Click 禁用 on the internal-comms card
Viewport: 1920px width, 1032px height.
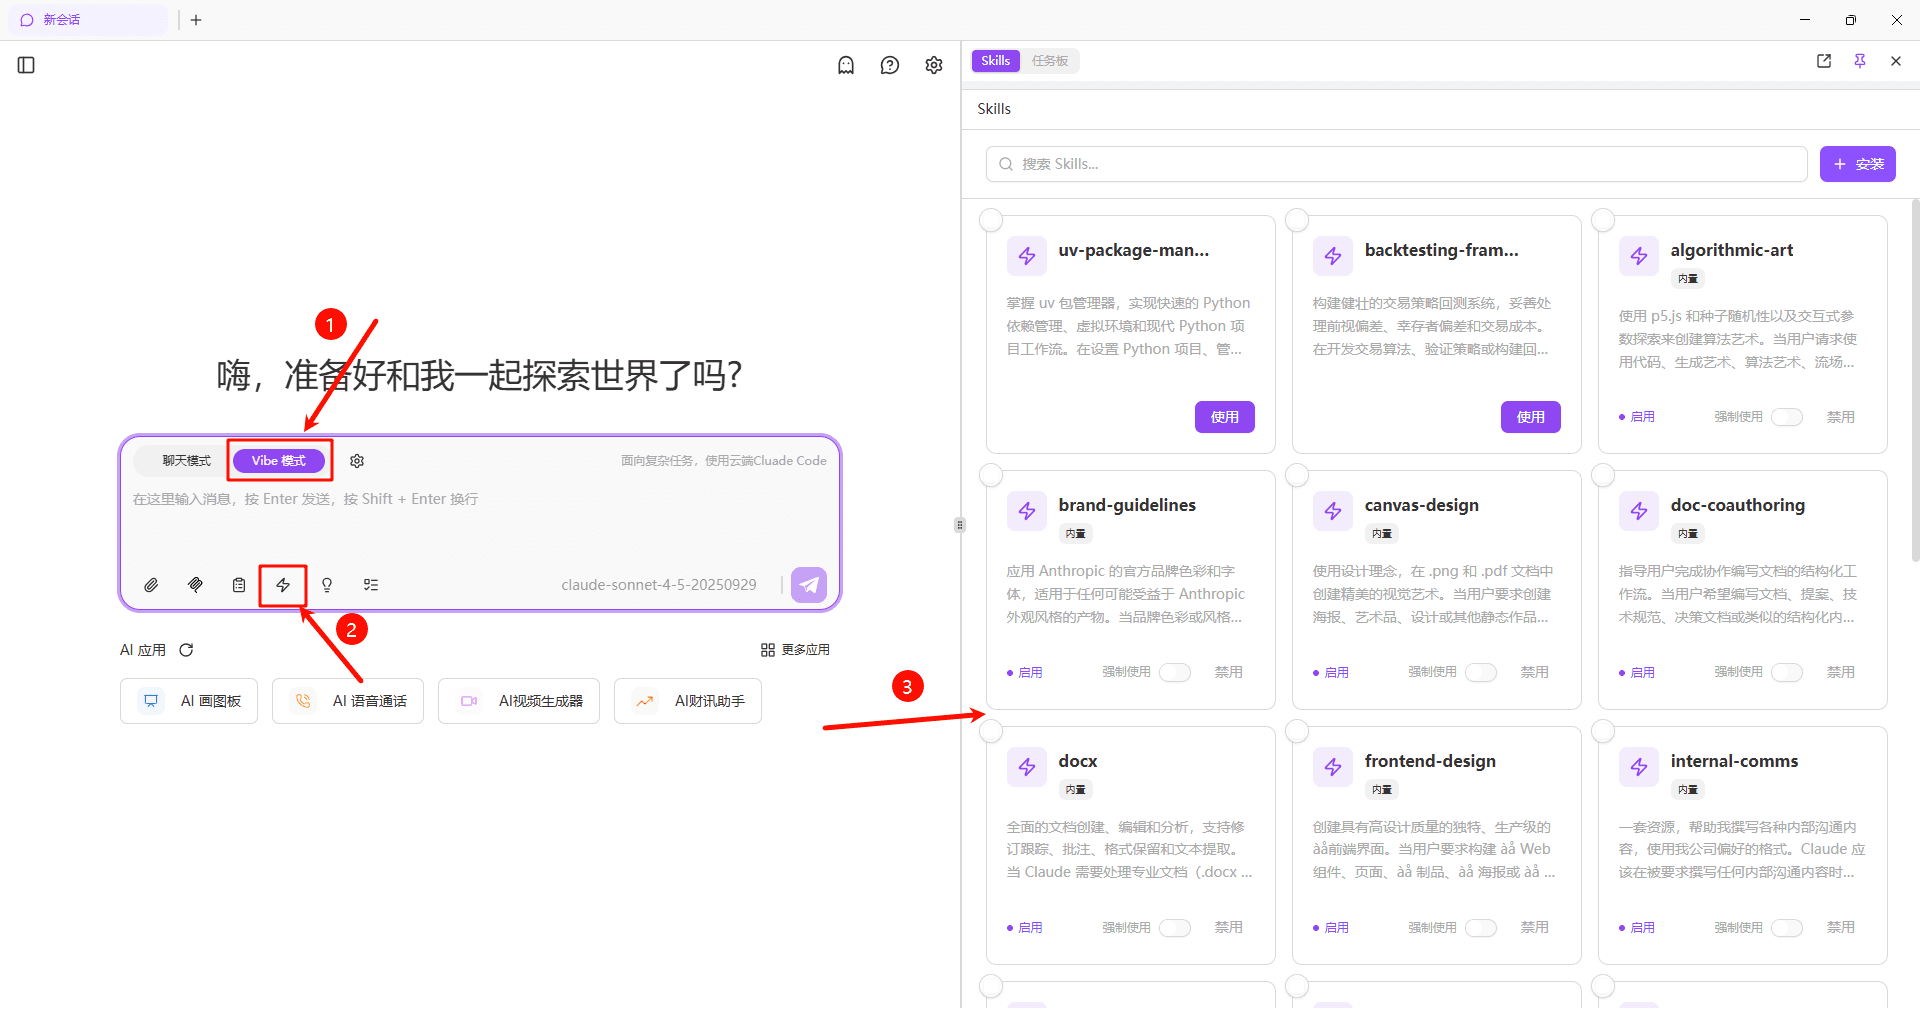tap(1841, 928)
